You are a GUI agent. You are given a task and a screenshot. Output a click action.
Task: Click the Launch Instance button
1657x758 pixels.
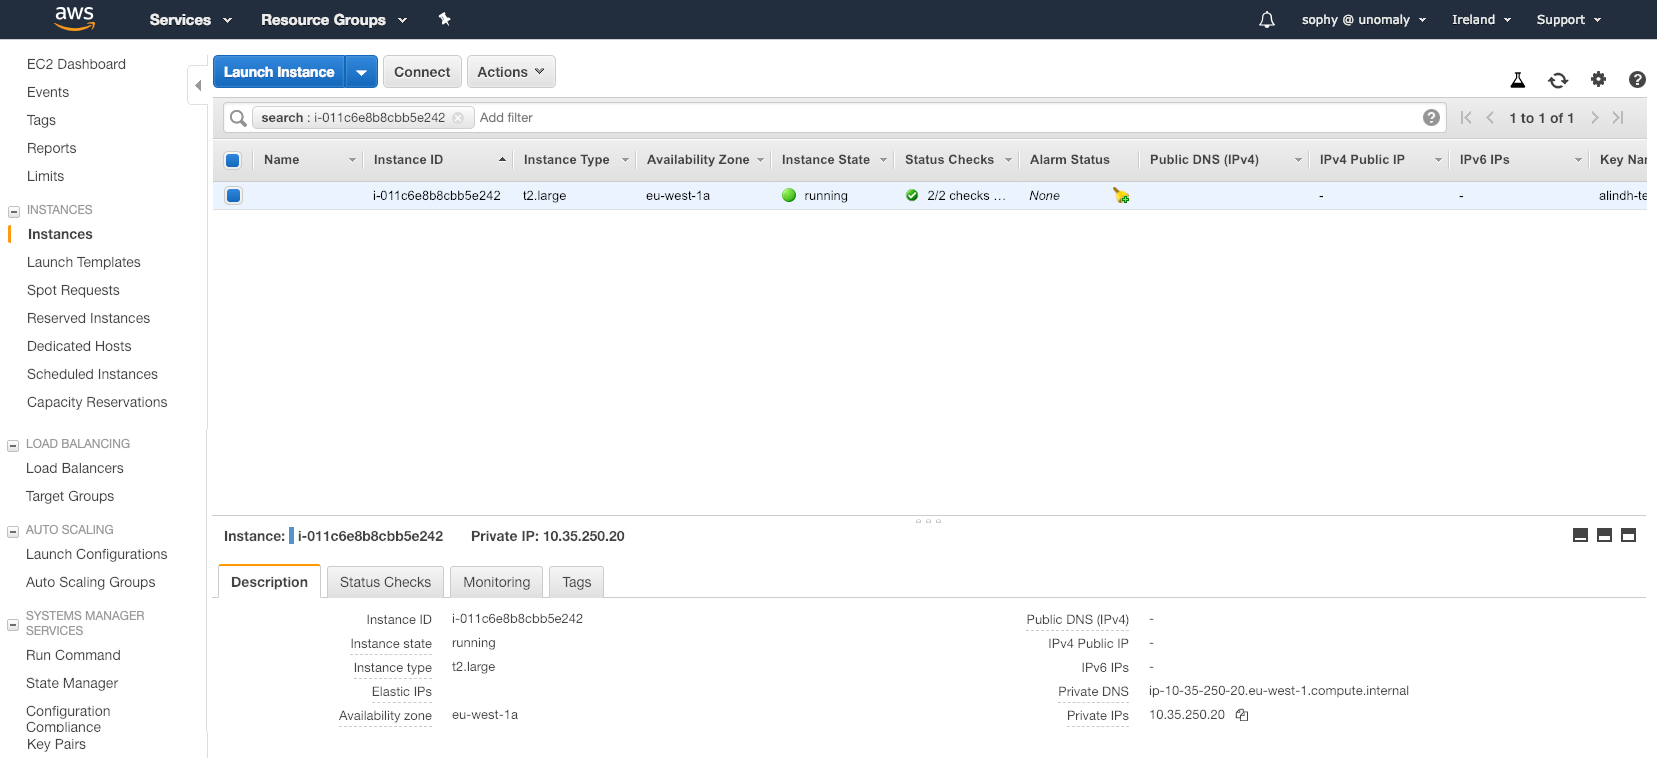pos(279,72)
